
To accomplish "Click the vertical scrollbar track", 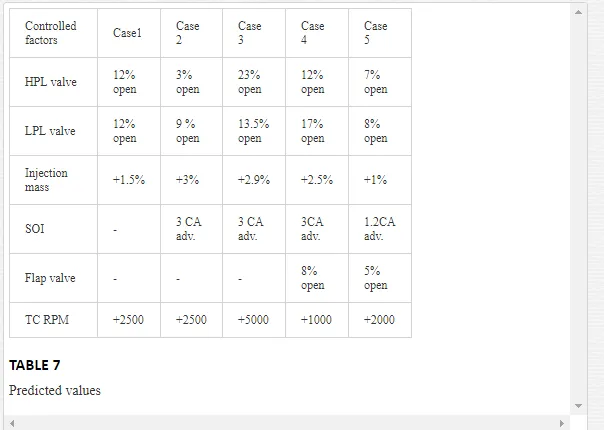I will [578, 209].
